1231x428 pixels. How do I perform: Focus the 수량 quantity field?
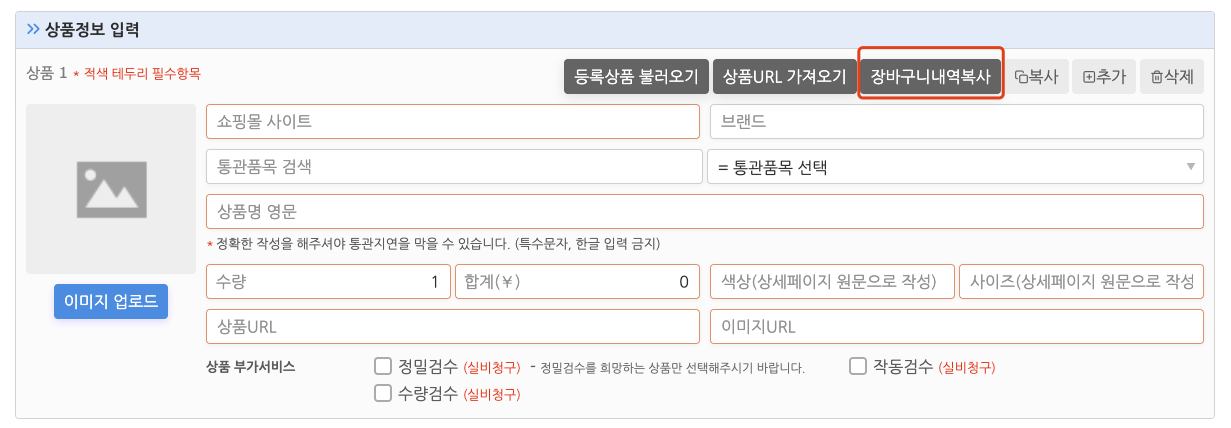328,282
